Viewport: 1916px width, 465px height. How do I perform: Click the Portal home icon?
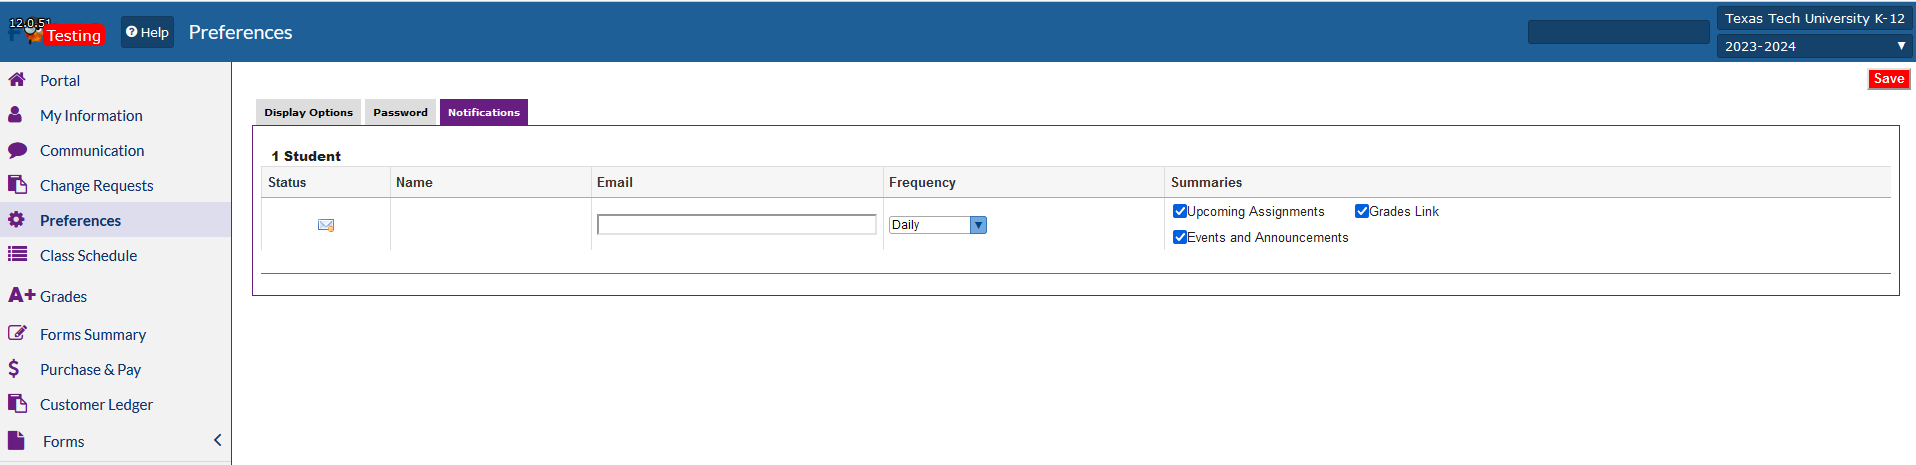17,79
